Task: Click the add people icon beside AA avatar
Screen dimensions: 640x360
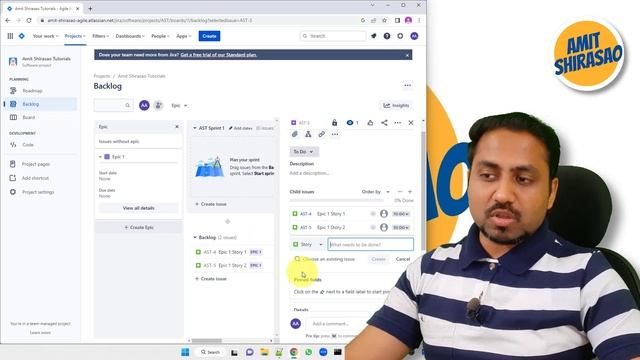Action: (158, 105)
